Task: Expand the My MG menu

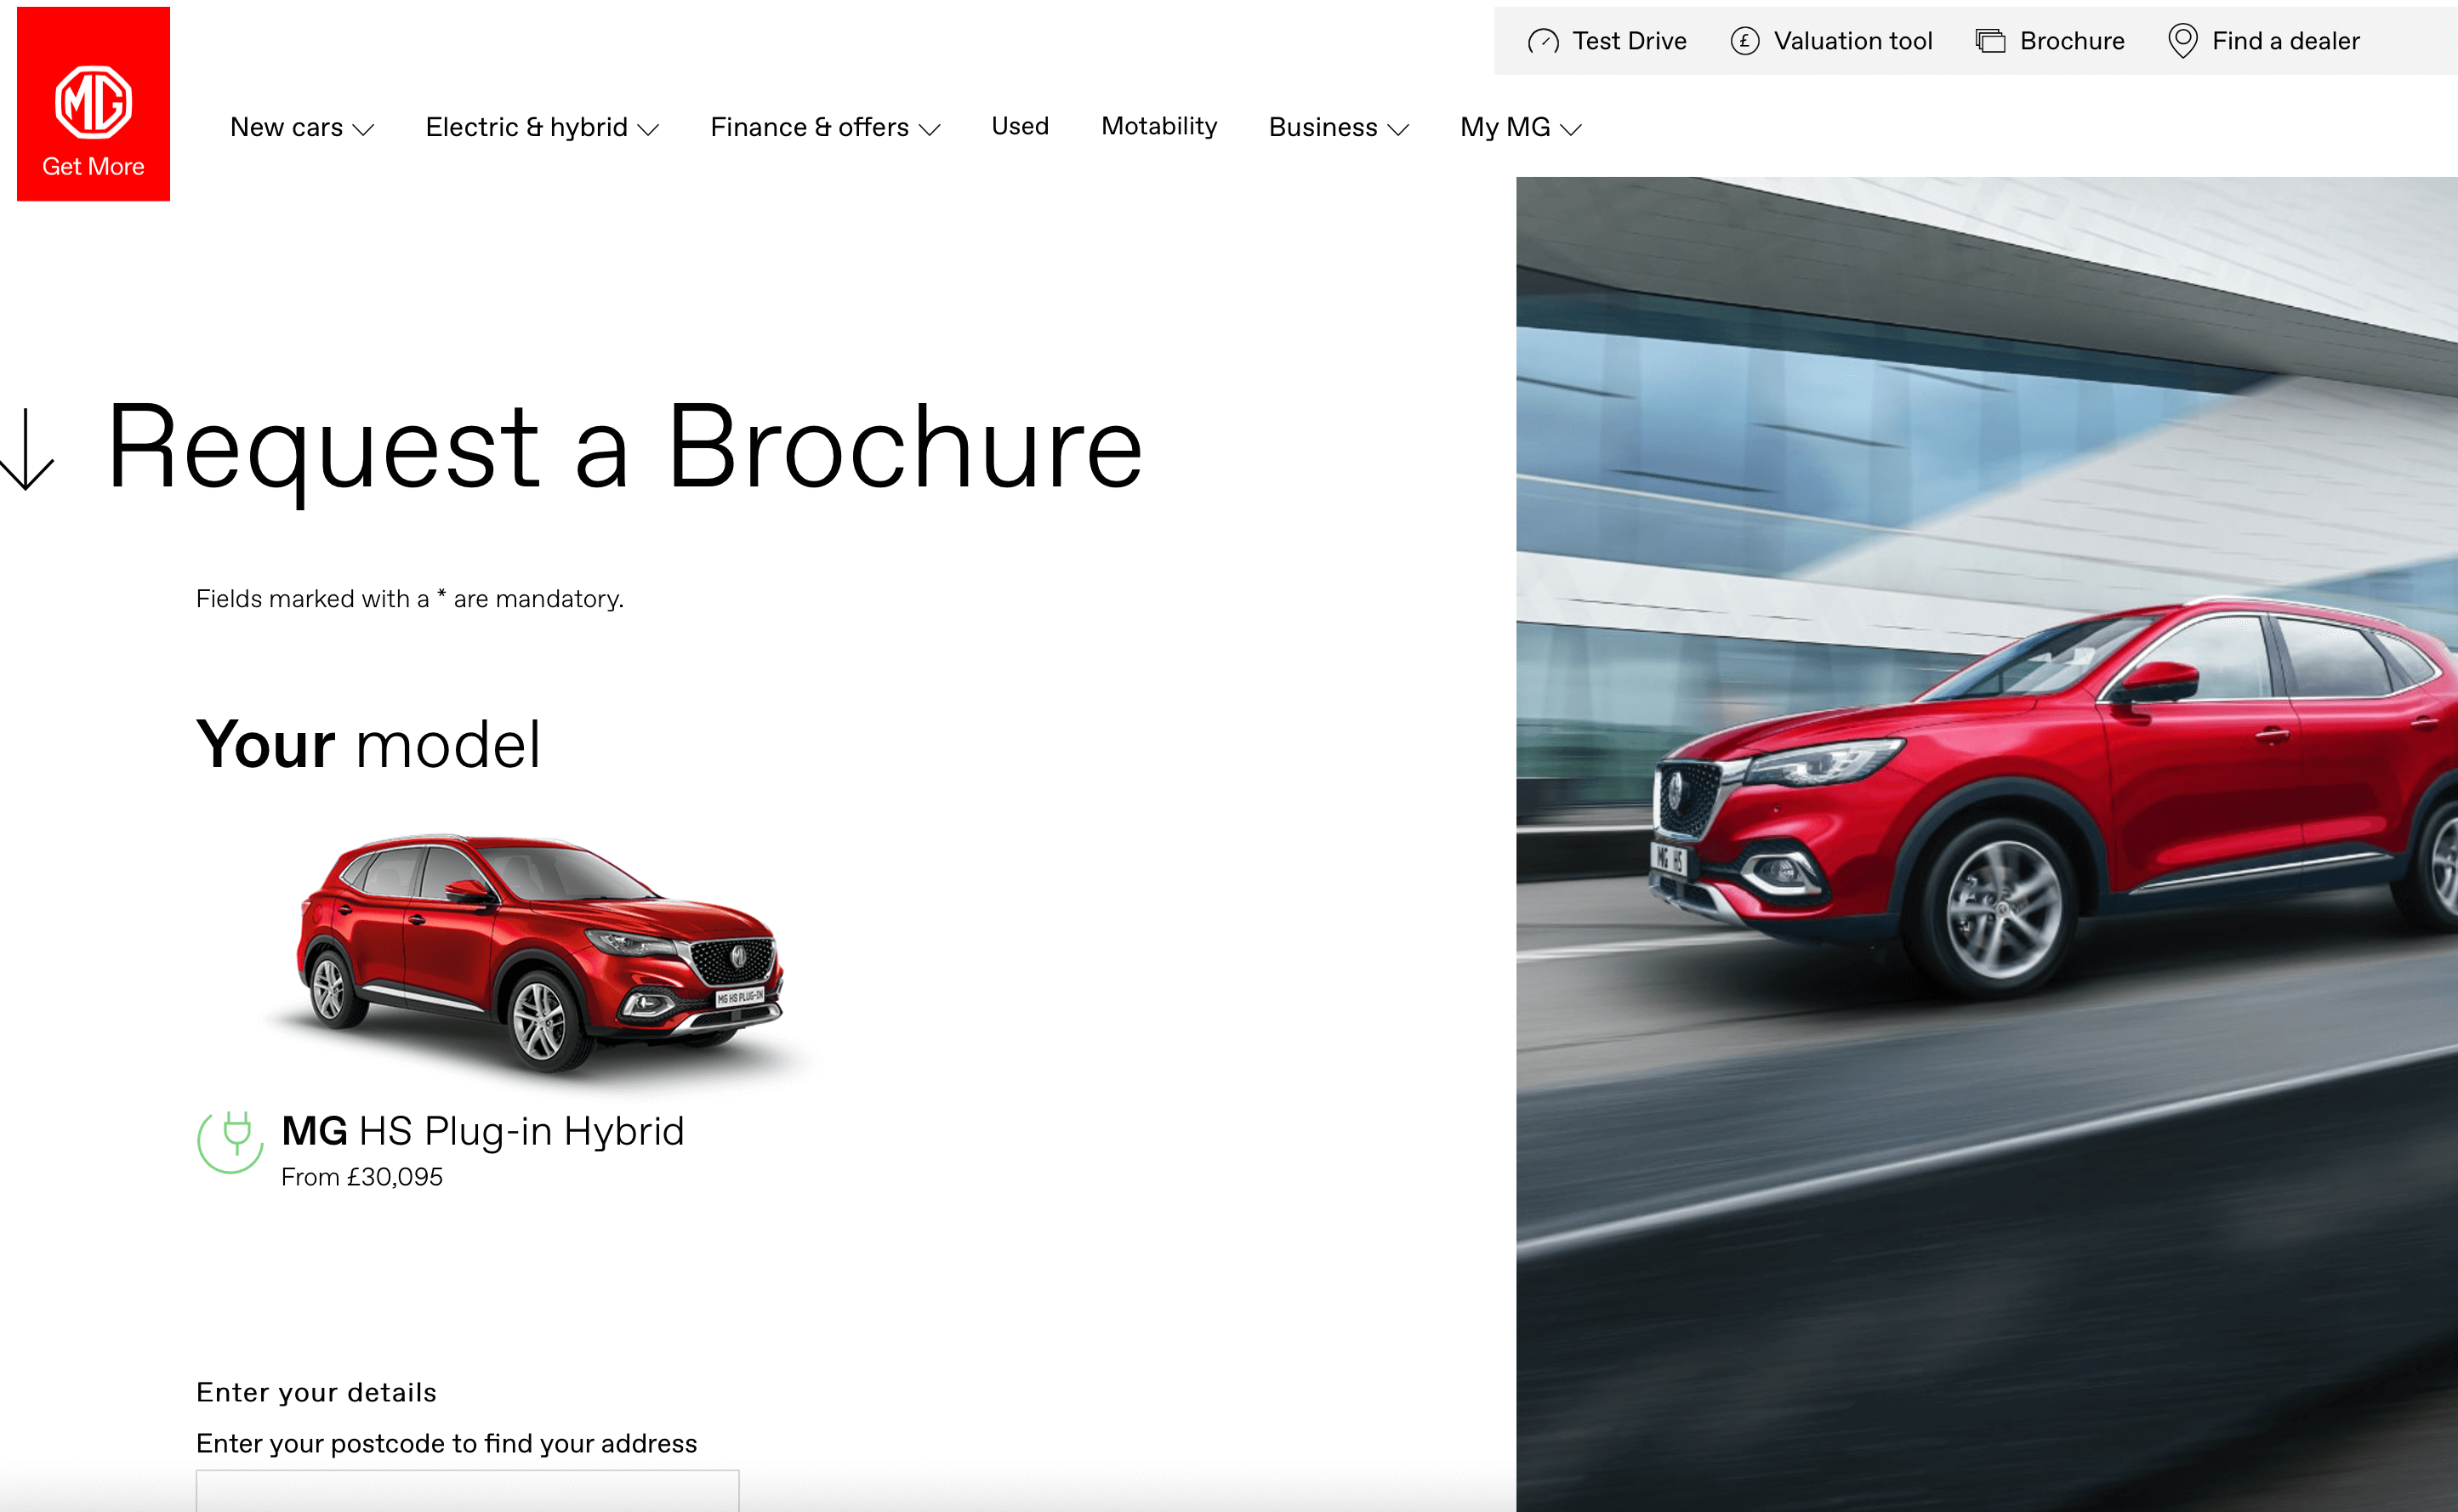Action: click(x=1521, y=127)
